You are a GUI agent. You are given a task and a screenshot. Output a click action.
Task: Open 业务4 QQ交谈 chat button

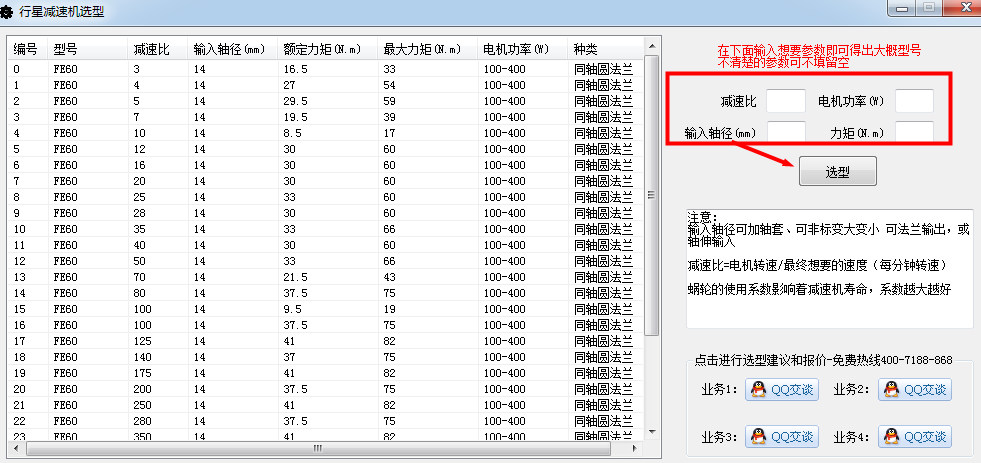click(915, 436)
